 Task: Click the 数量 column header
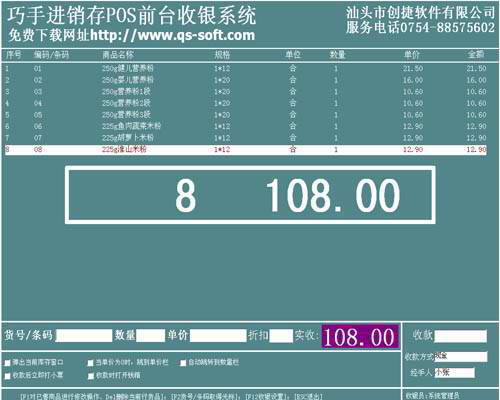pos(337,55)
